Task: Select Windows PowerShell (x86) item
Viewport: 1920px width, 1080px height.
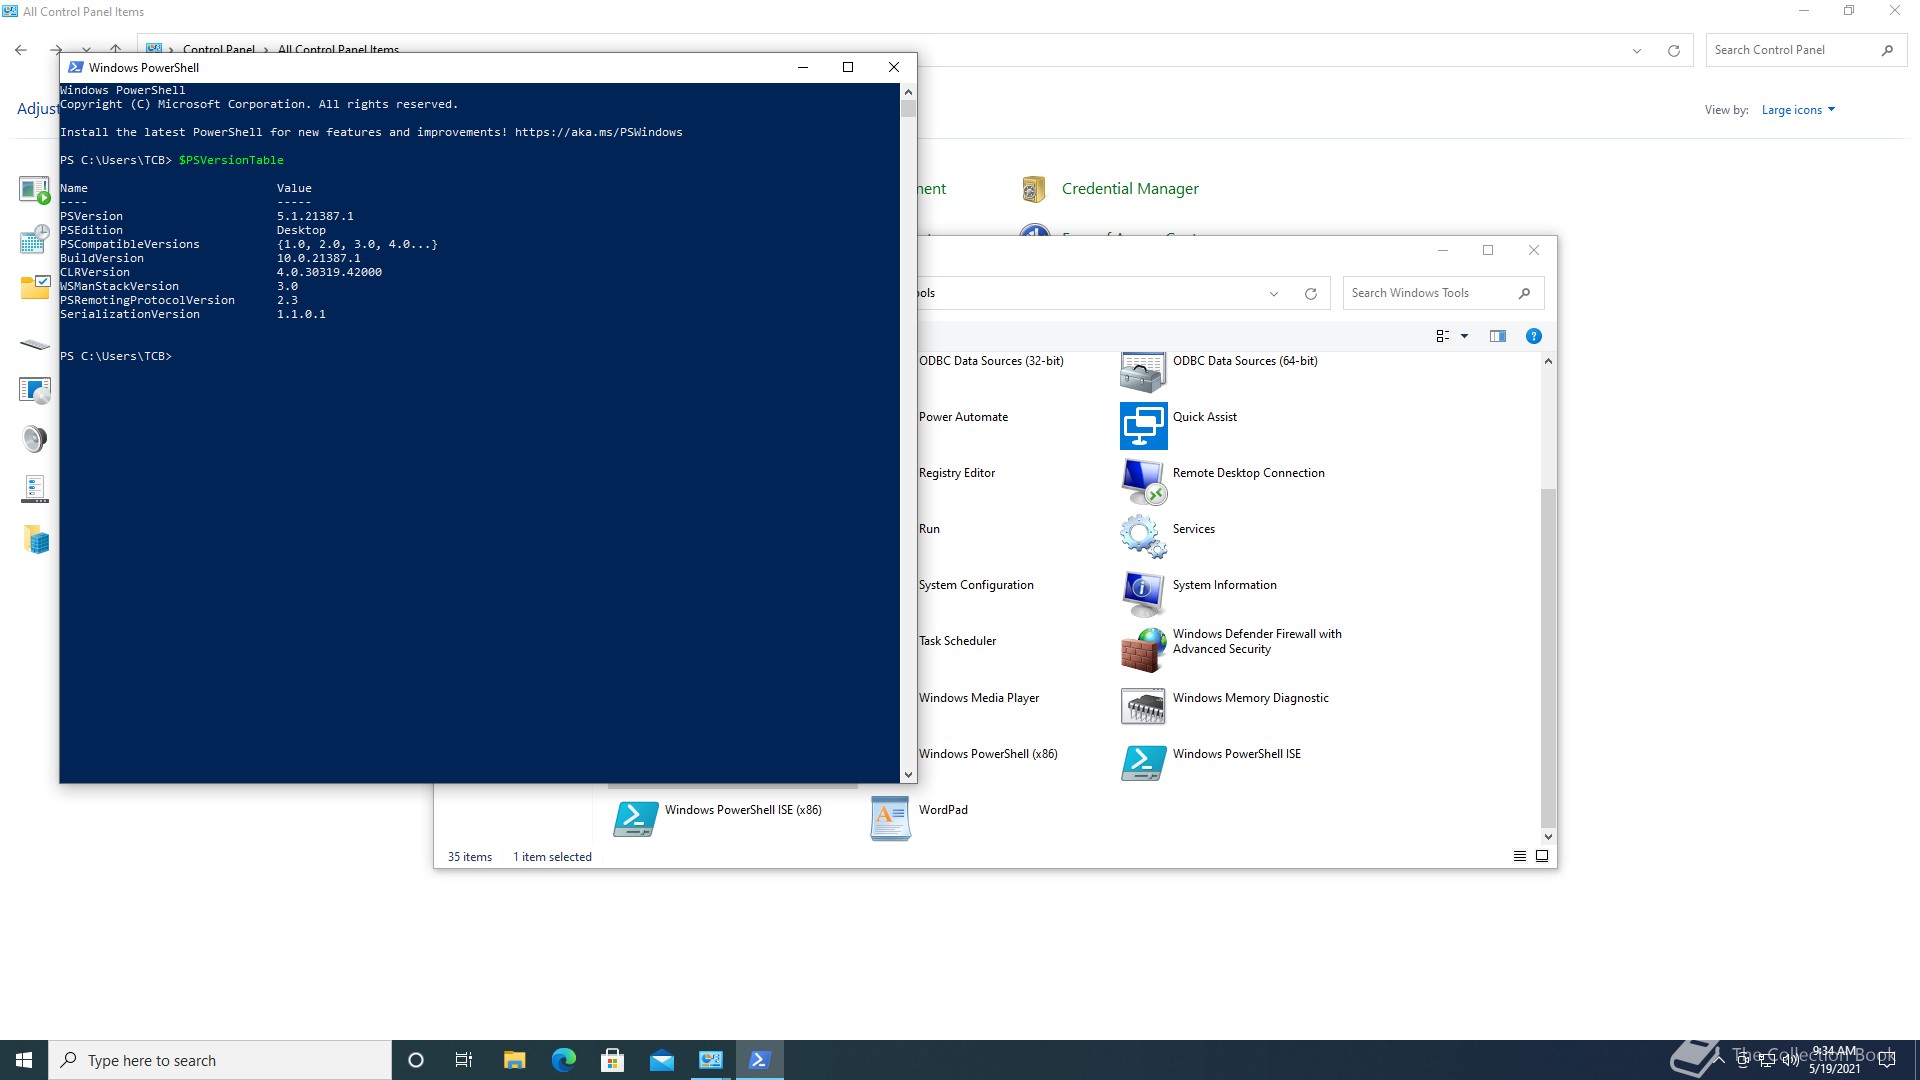Action: [x=987, y=754]
